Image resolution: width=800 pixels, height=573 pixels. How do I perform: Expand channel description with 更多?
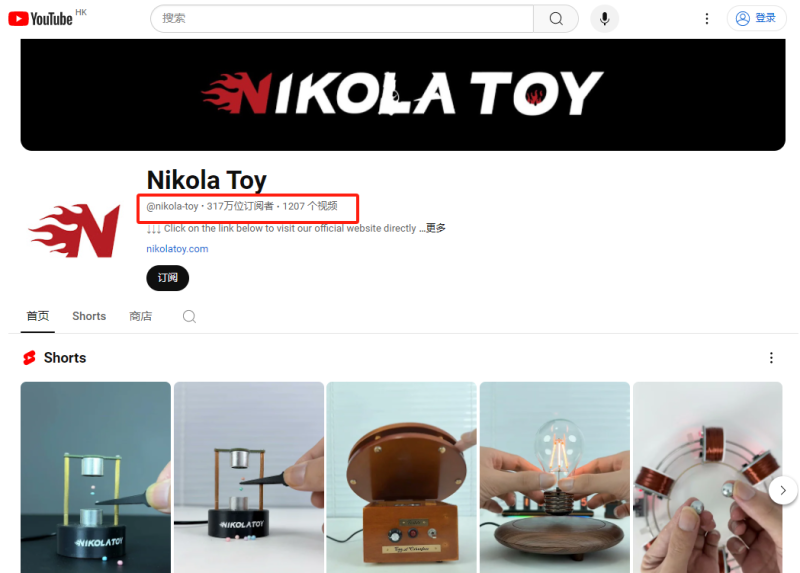click(435, 228)
